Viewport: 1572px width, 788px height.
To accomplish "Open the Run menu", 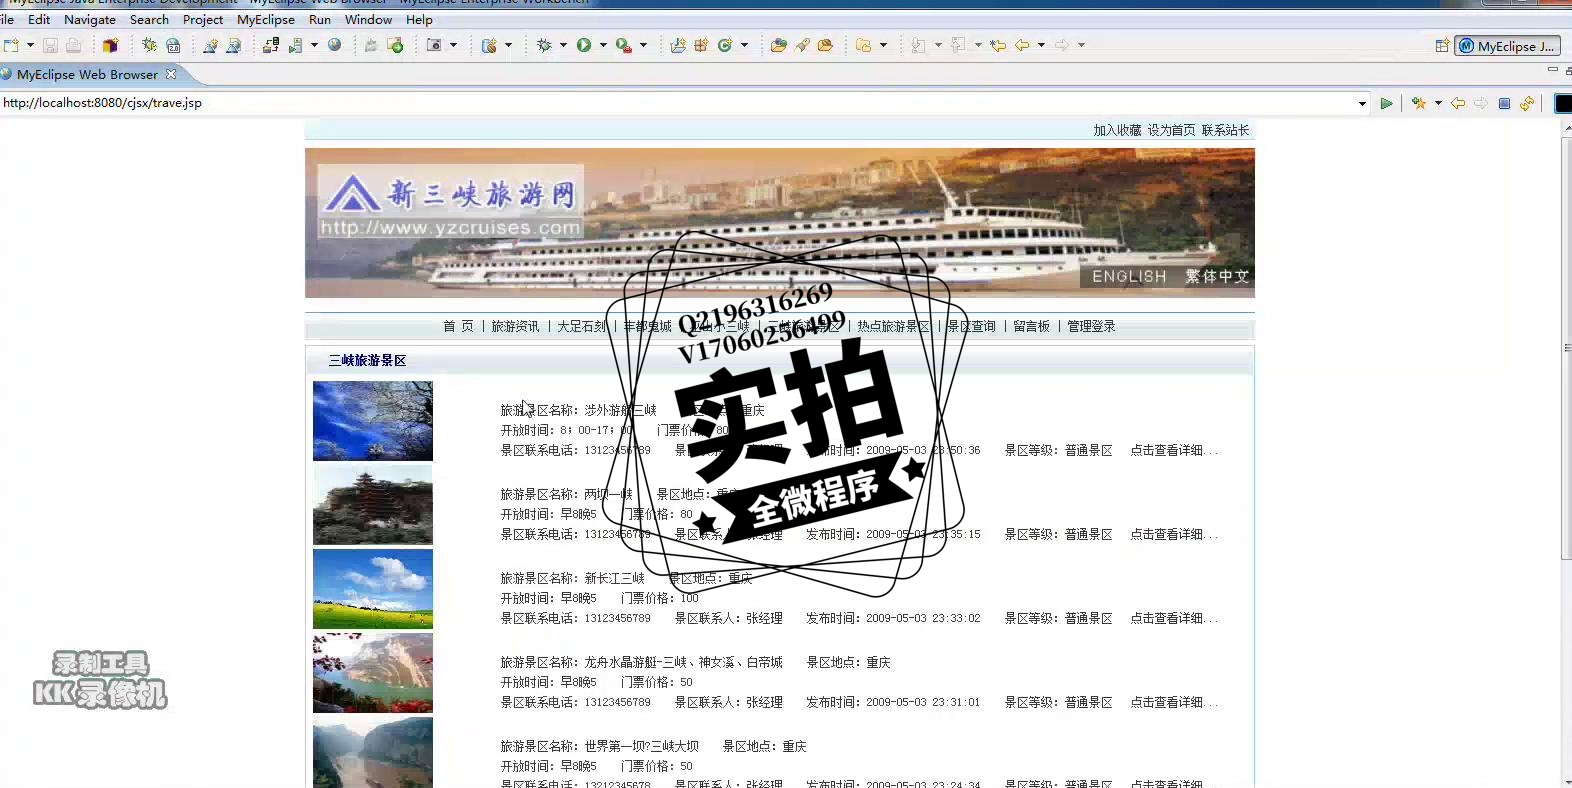I will tap(320, 19).
